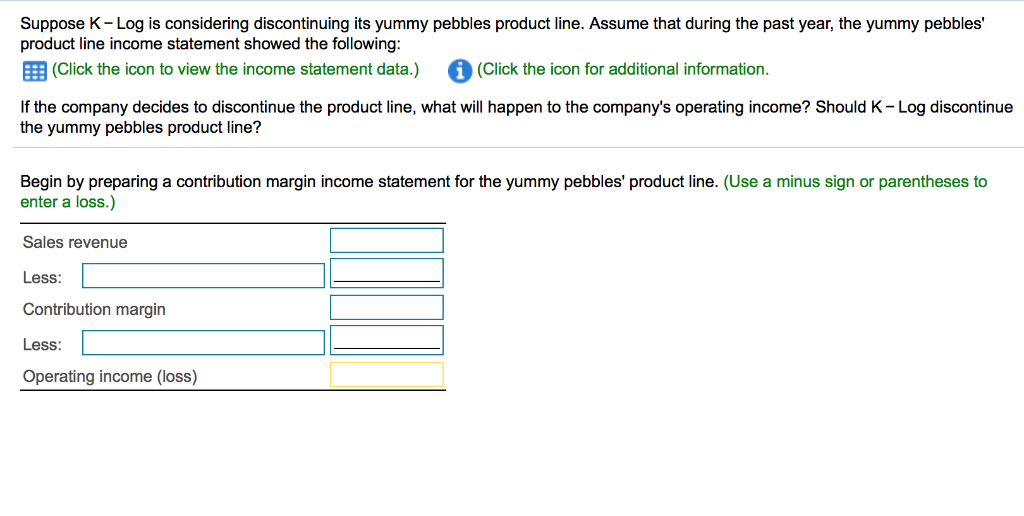Select the Contribution margin amount field
Viewport: 1024px width, 516px height.
[387, 308]
